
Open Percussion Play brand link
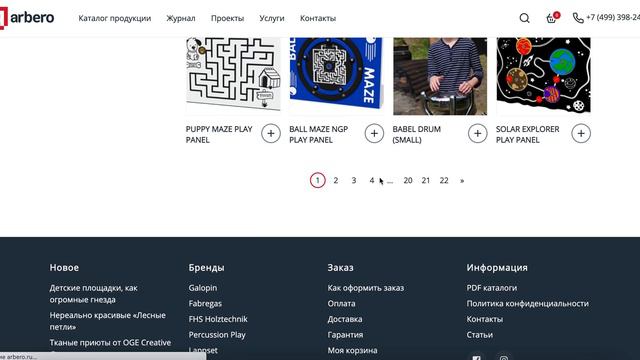217,335
